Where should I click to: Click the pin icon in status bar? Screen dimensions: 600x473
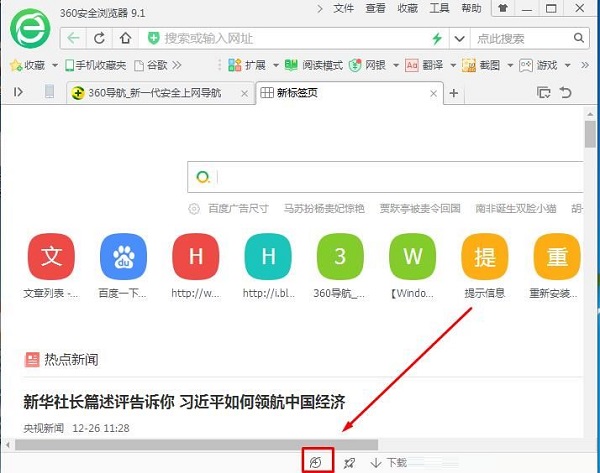(350, 462)
